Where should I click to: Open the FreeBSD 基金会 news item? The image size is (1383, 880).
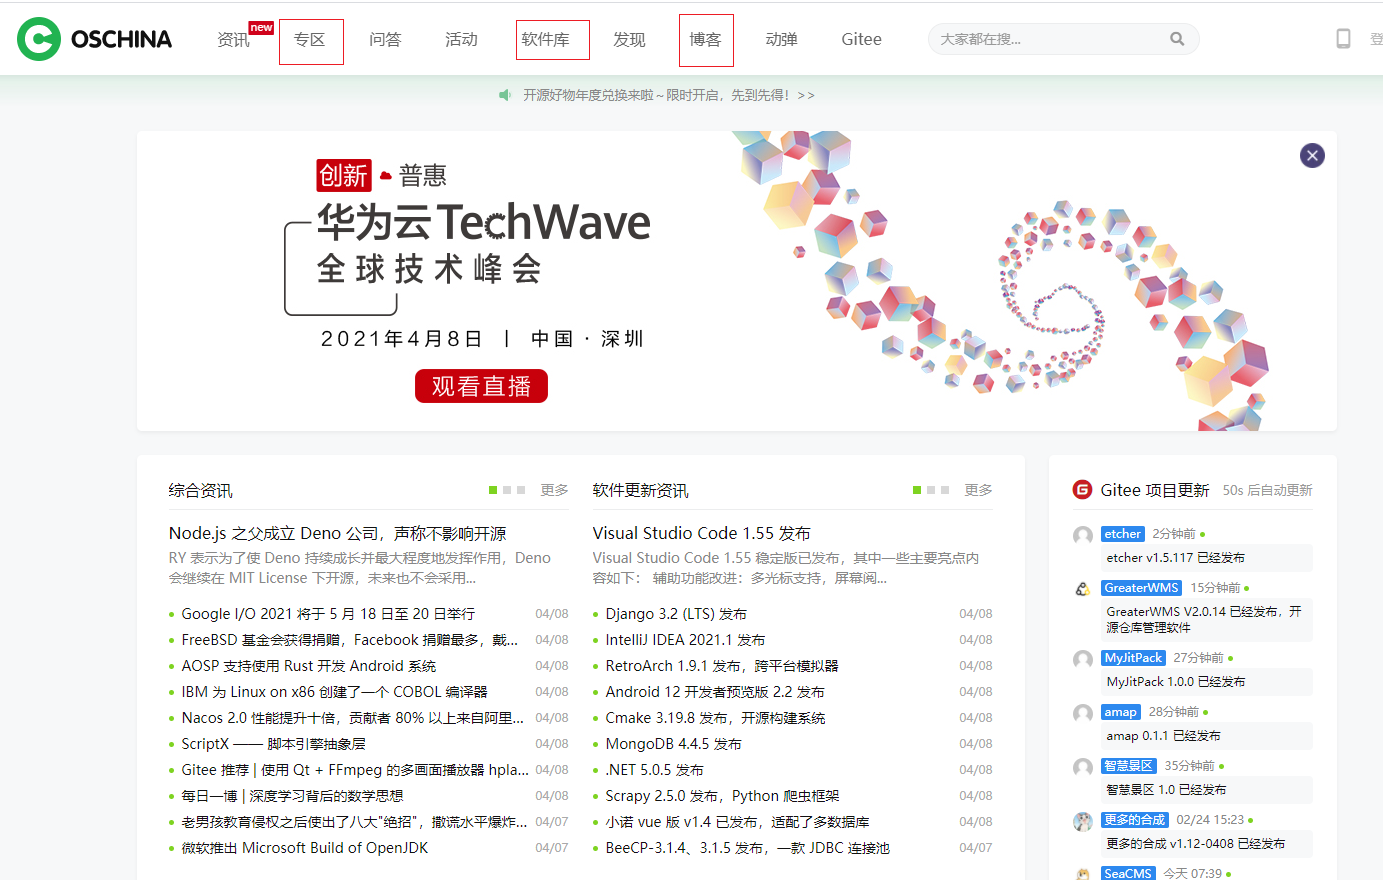point(350,640)
